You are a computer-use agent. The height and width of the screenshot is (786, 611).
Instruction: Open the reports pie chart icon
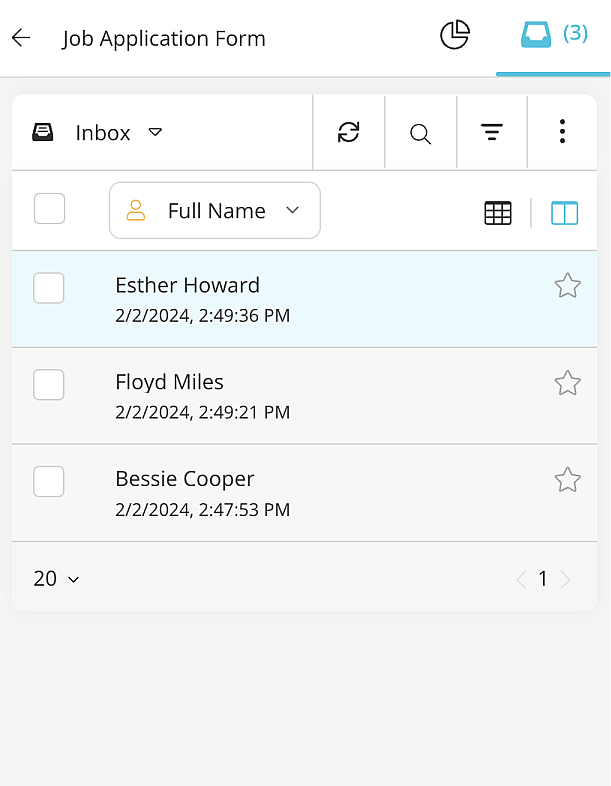[455, 35]
